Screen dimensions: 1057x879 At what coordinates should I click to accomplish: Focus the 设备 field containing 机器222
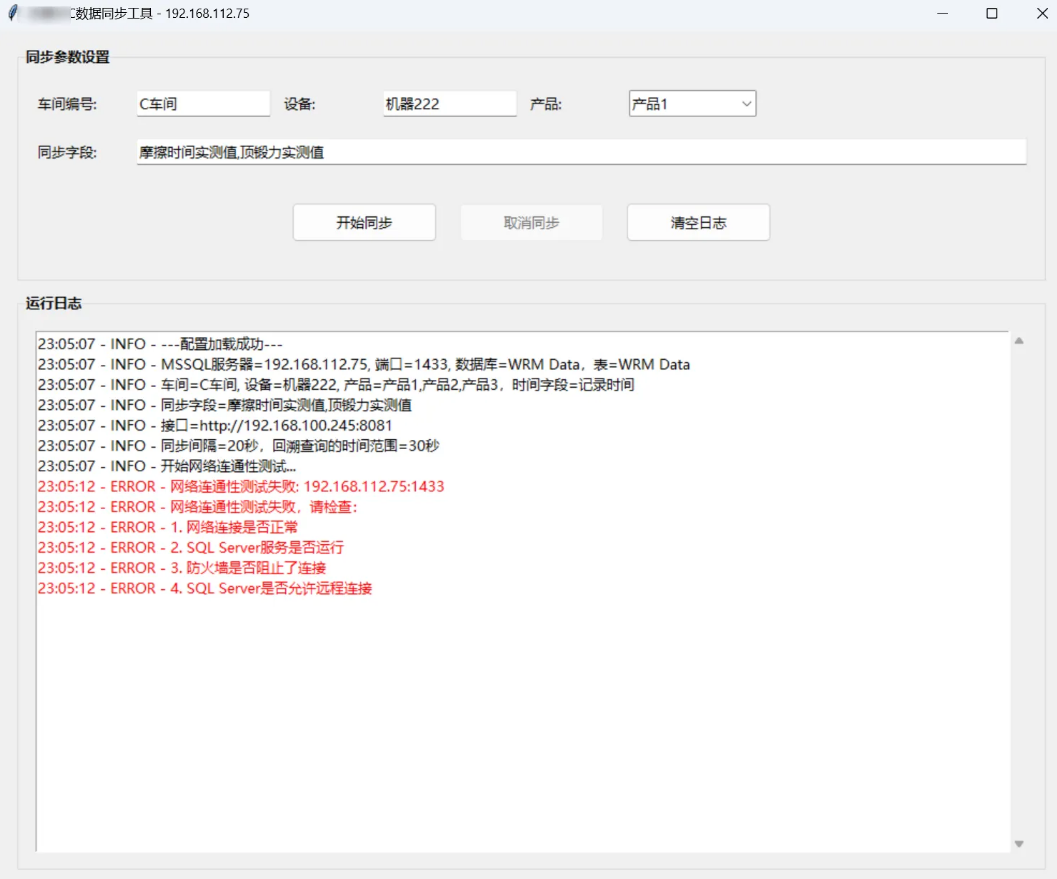pos(449,104)
